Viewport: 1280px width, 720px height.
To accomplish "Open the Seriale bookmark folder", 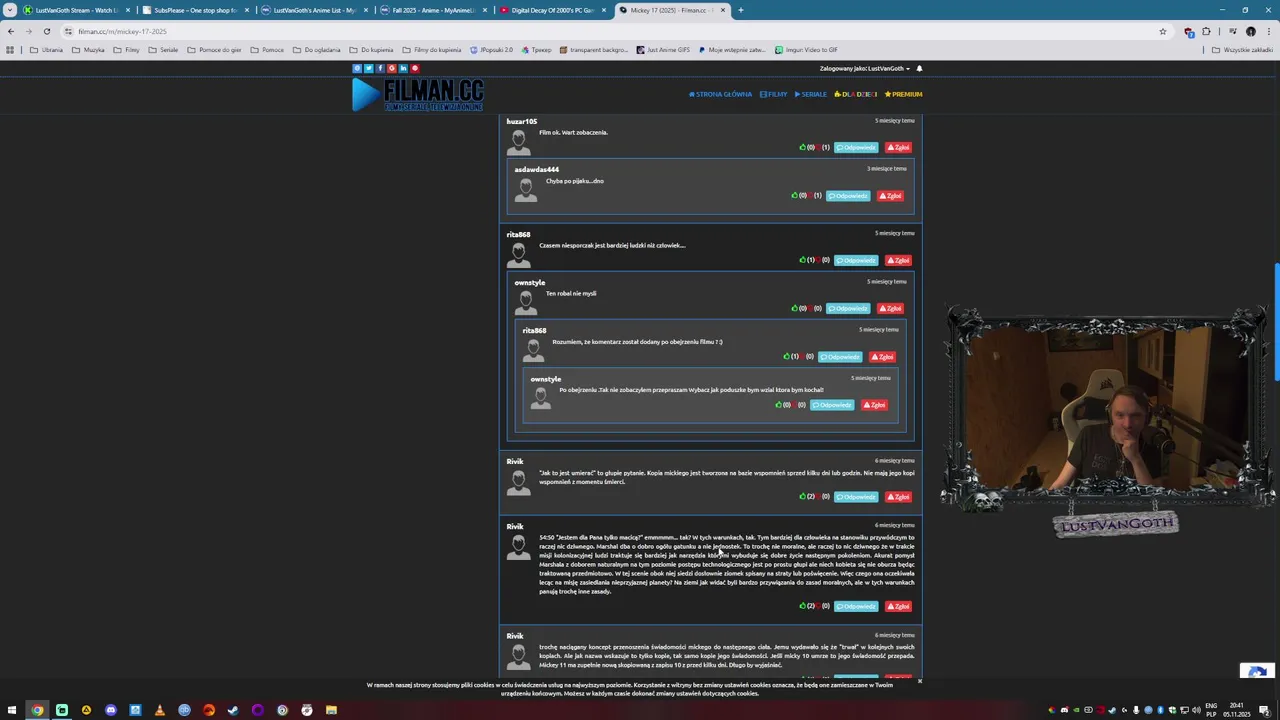I will tap(163, 49).
